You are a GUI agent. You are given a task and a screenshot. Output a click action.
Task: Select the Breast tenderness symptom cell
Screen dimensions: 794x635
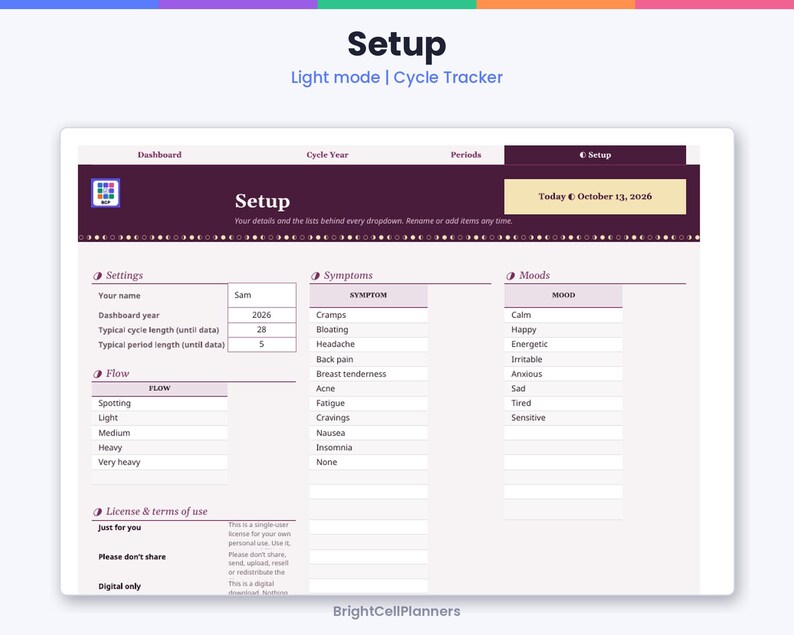click(x=368, y=374)
